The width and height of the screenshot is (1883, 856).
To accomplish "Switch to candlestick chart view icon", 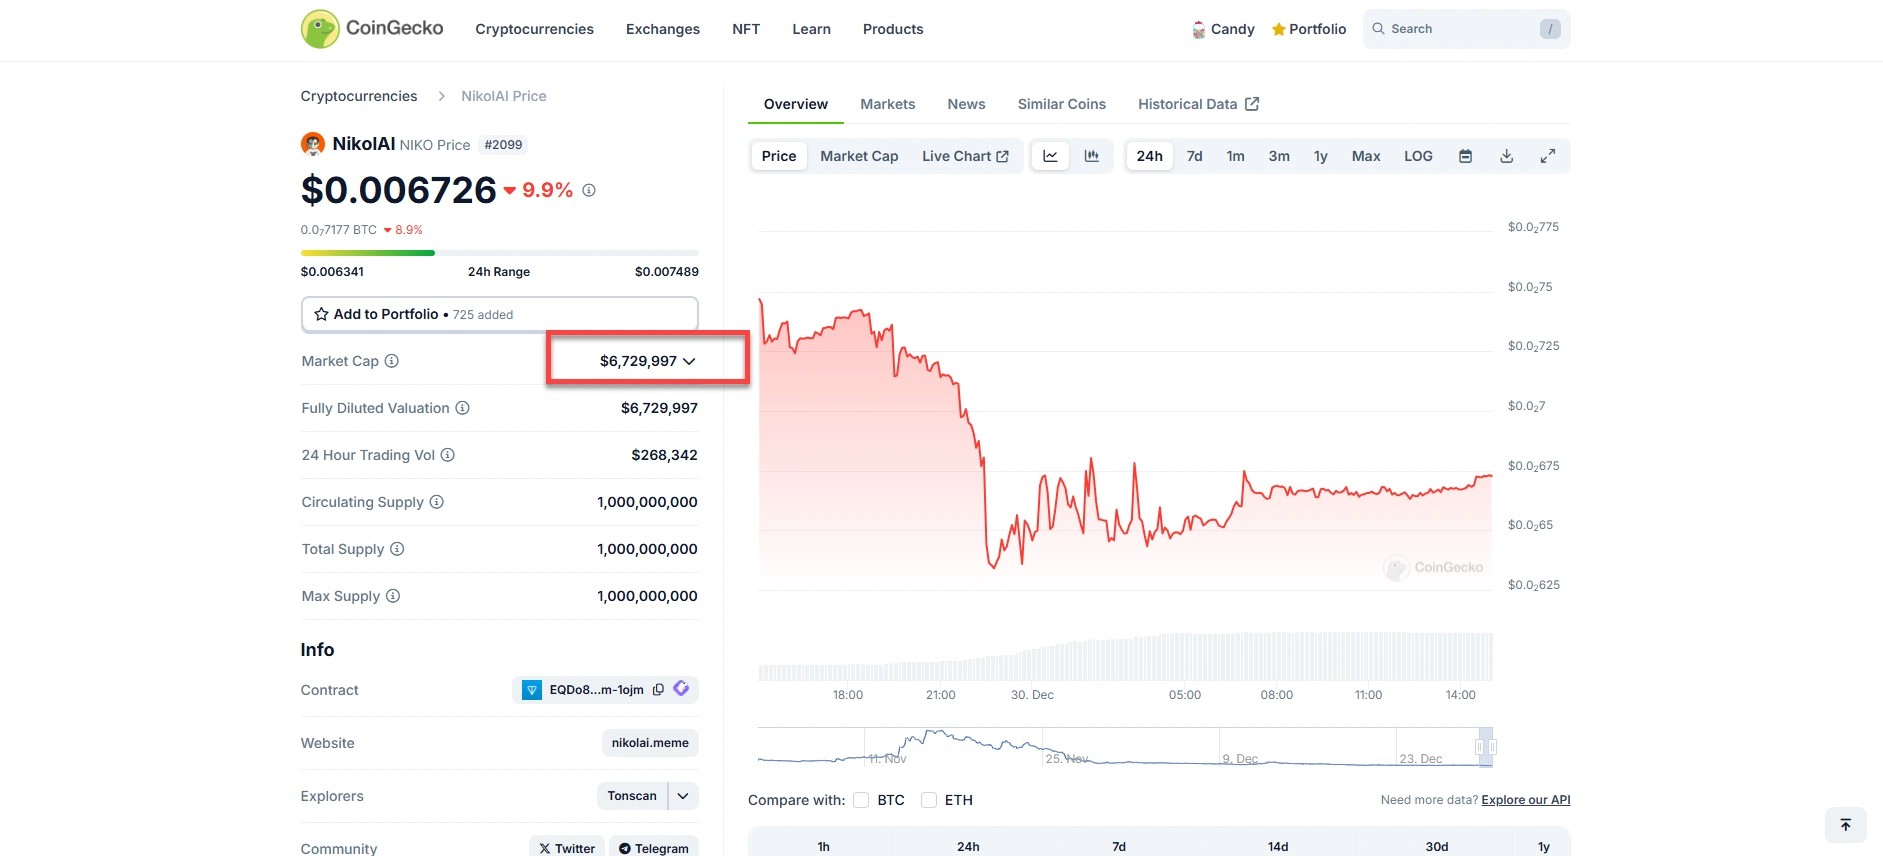I will tap(1092, 156).
